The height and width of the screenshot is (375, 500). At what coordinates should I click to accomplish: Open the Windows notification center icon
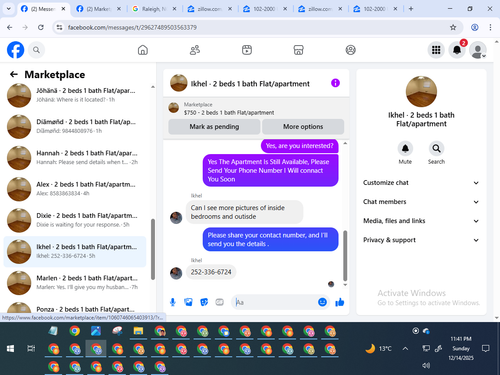click(x=486, y=349)
